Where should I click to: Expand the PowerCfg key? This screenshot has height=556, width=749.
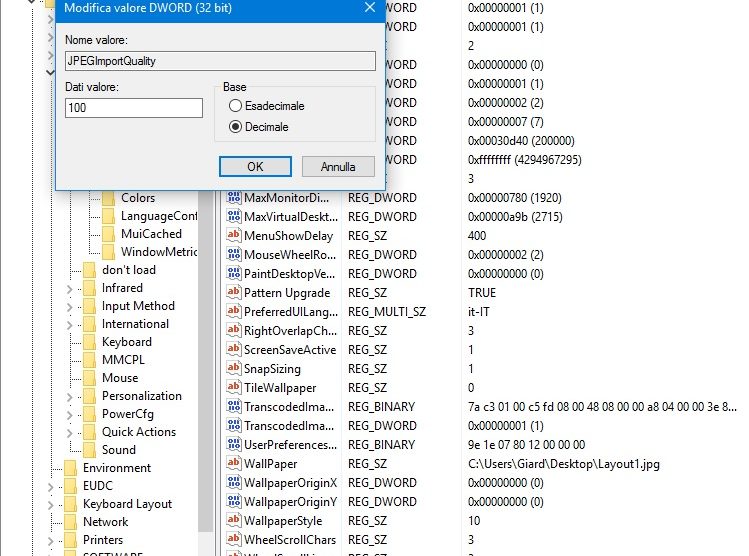70,415
